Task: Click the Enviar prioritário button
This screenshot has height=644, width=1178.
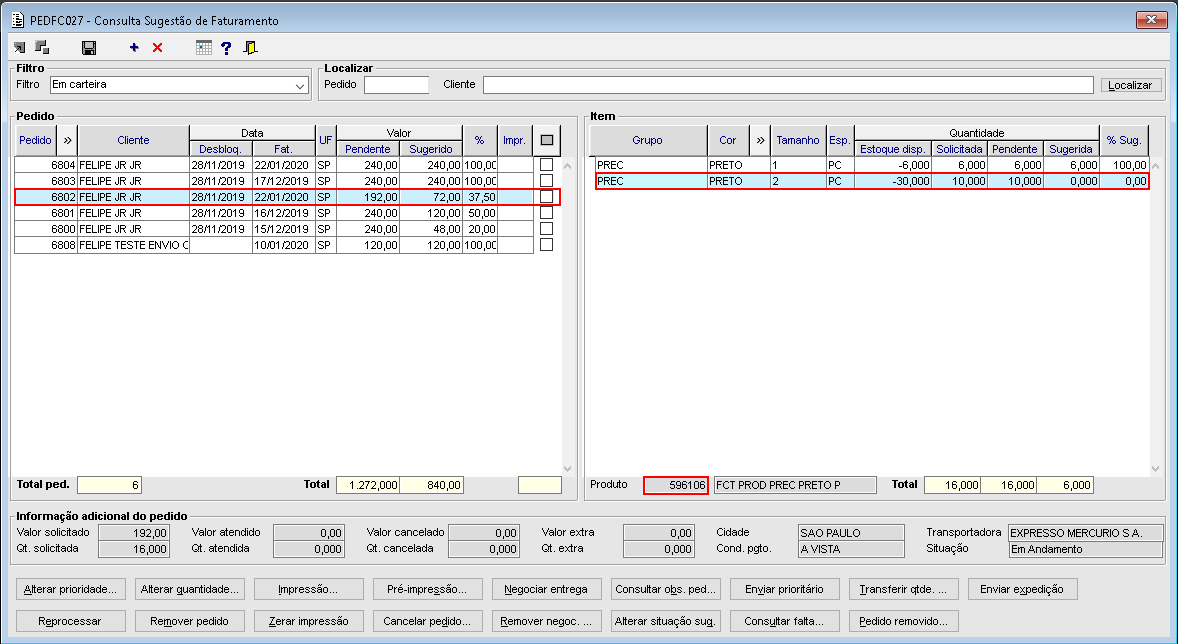Action: coord(784,589)
